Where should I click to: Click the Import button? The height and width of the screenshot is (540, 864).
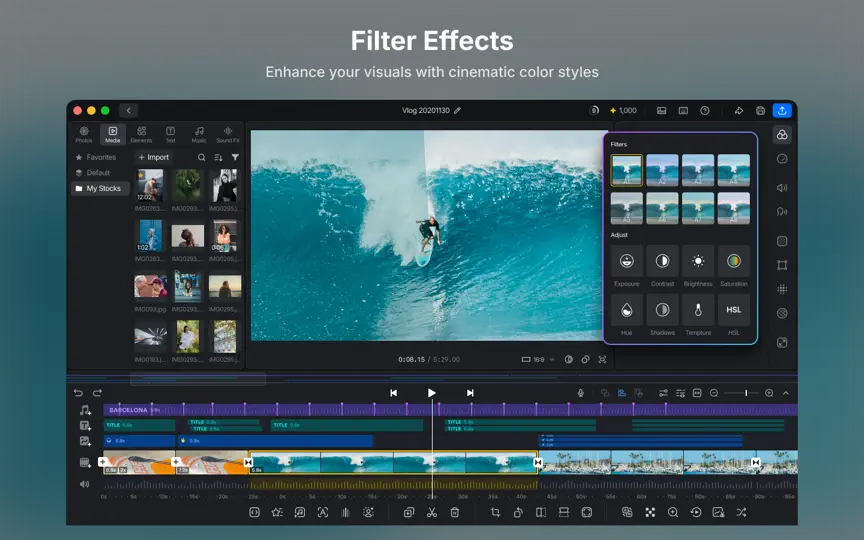pyautogui.click(x=154, y=157)
